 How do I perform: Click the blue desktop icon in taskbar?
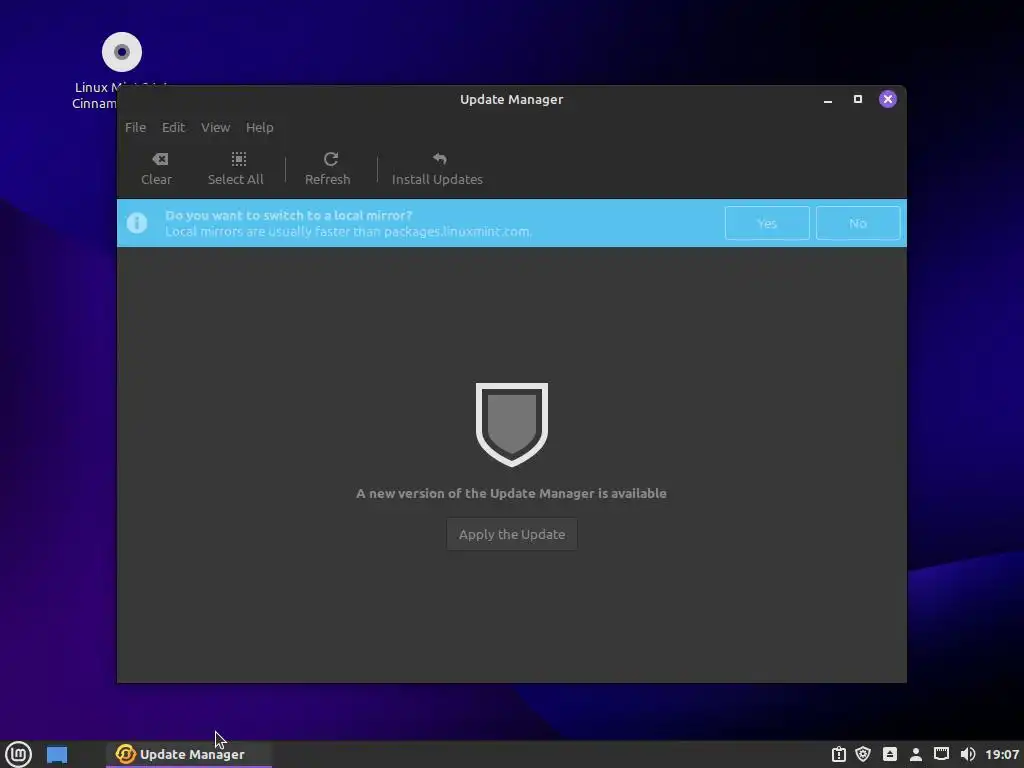pos(57,755)
